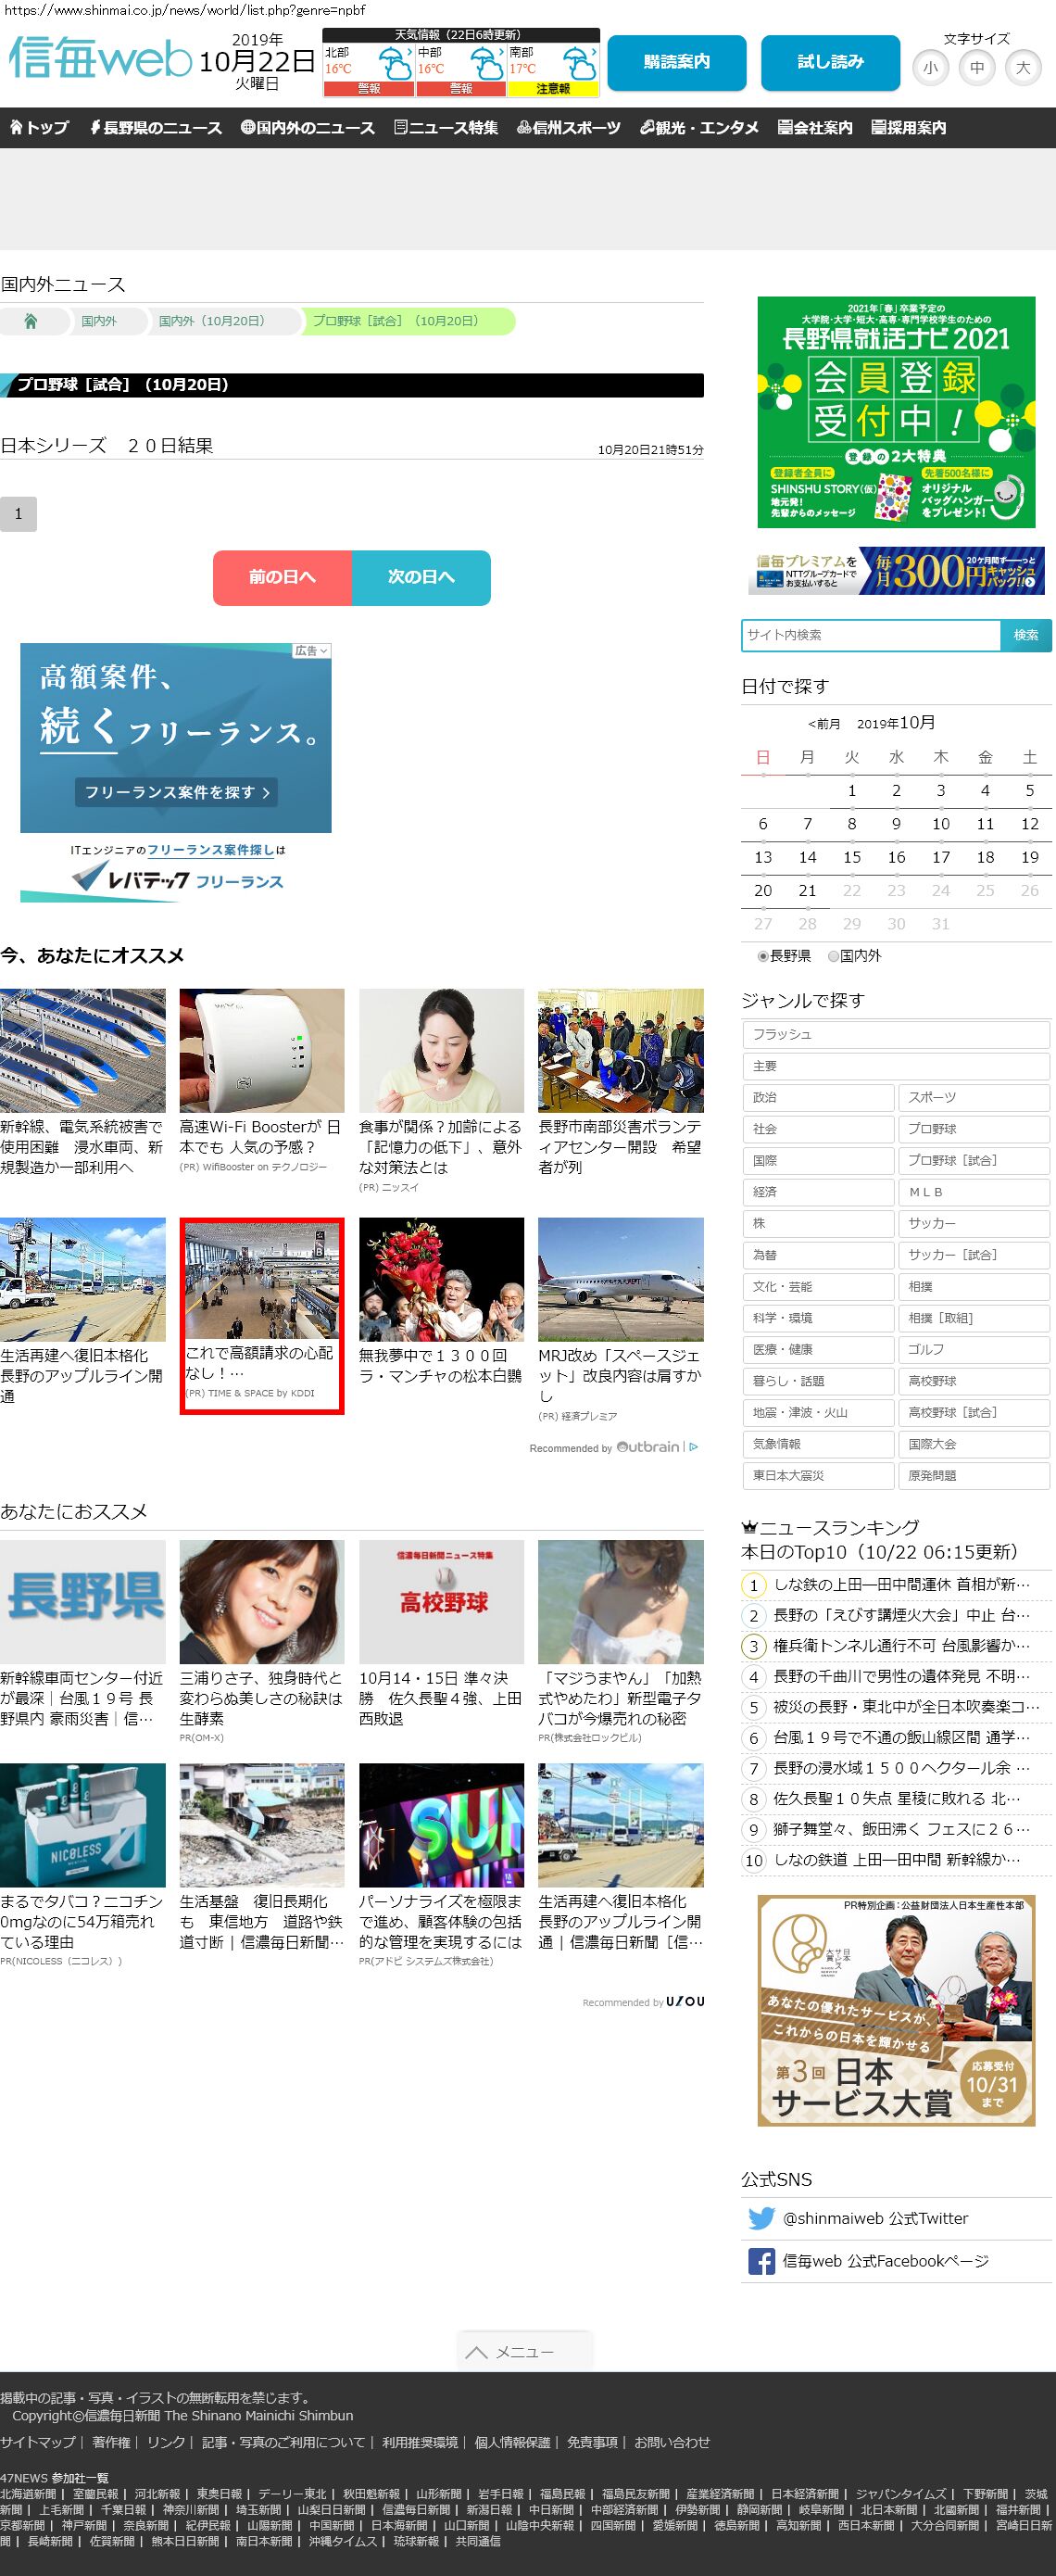The image size is (1056, 2576).
Task: Select the 国内外 radio button
Action: pyautogui.click(x=833, y=956)
